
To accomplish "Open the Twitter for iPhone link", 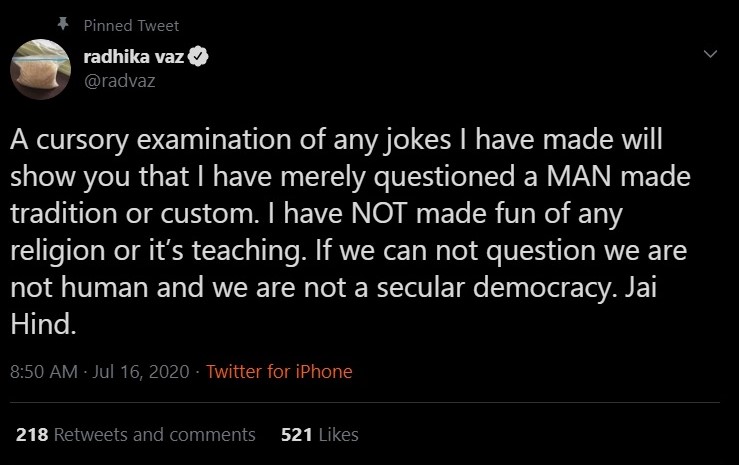I will coord(279,371).
